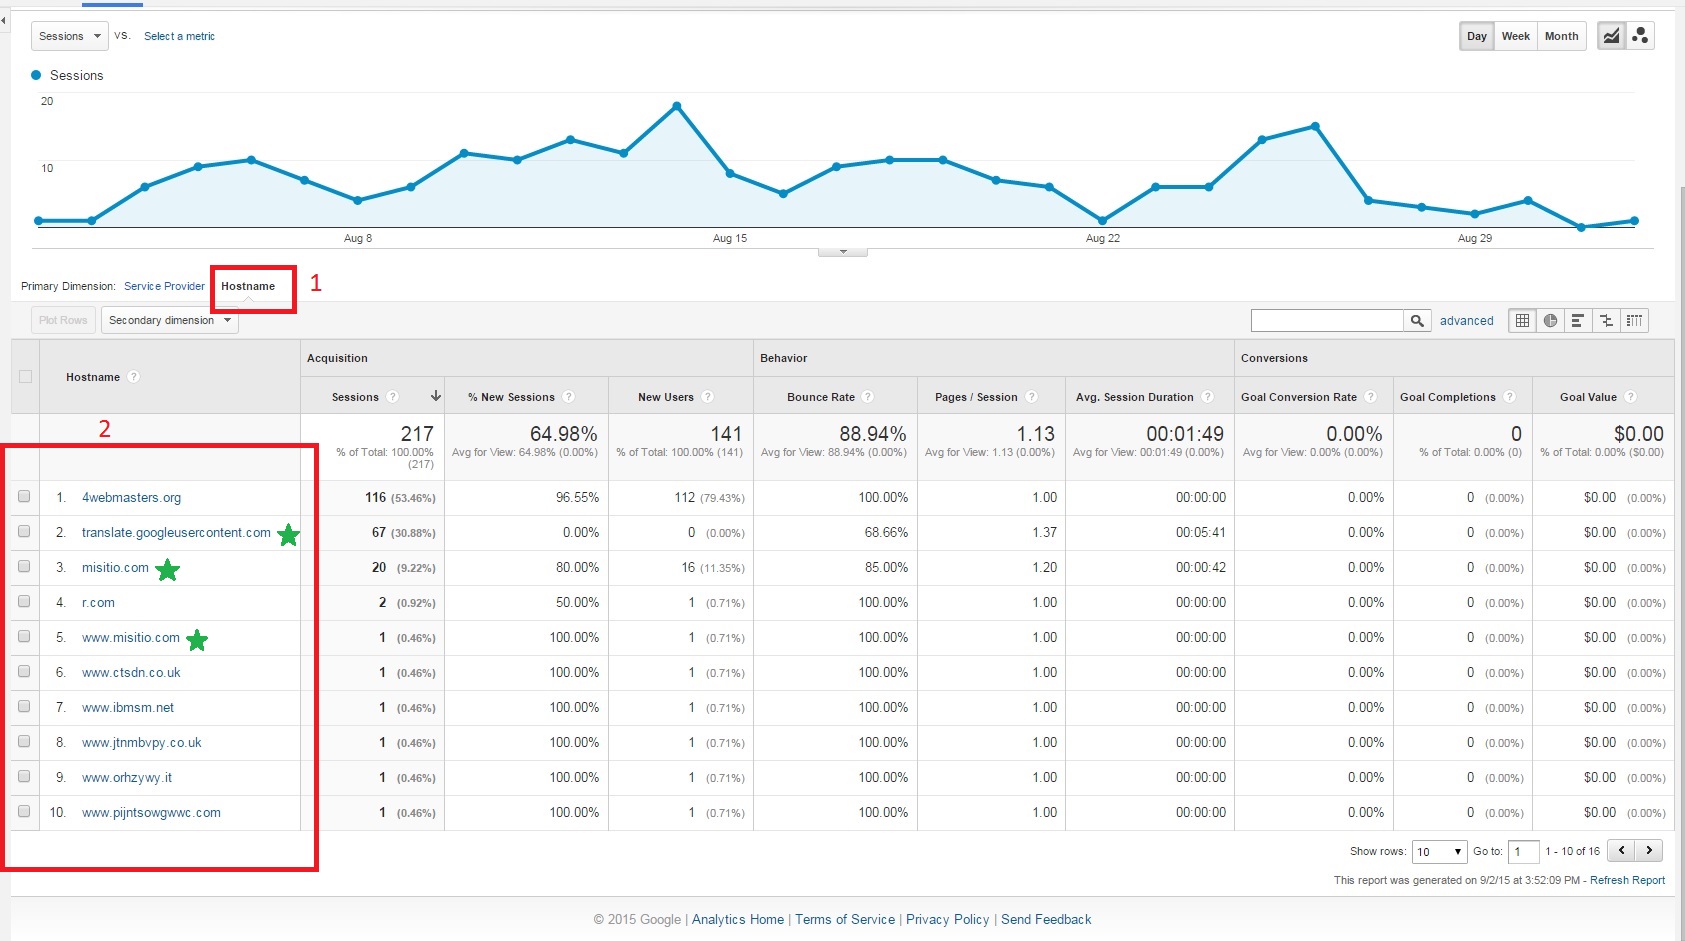This screenshot has width=1685, height=941.
Task: Open help icon next to Pages / Session
Action: point(1032,397)
